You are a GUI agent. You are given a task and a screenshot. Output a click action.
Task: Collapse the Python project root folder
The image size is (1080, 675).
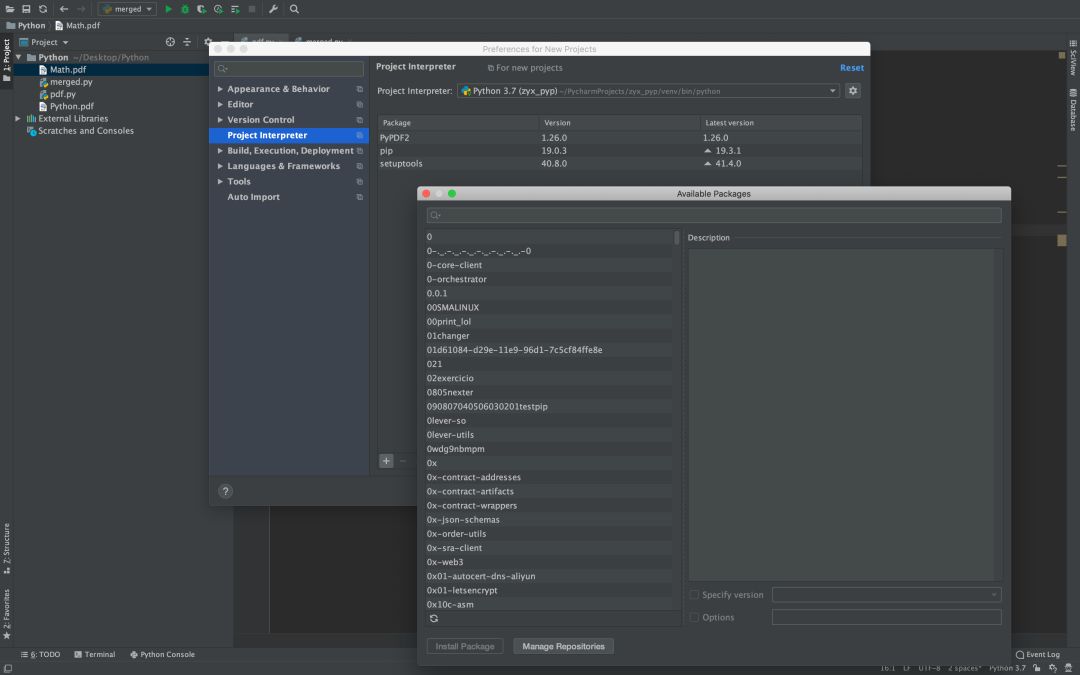pos(19,57)
